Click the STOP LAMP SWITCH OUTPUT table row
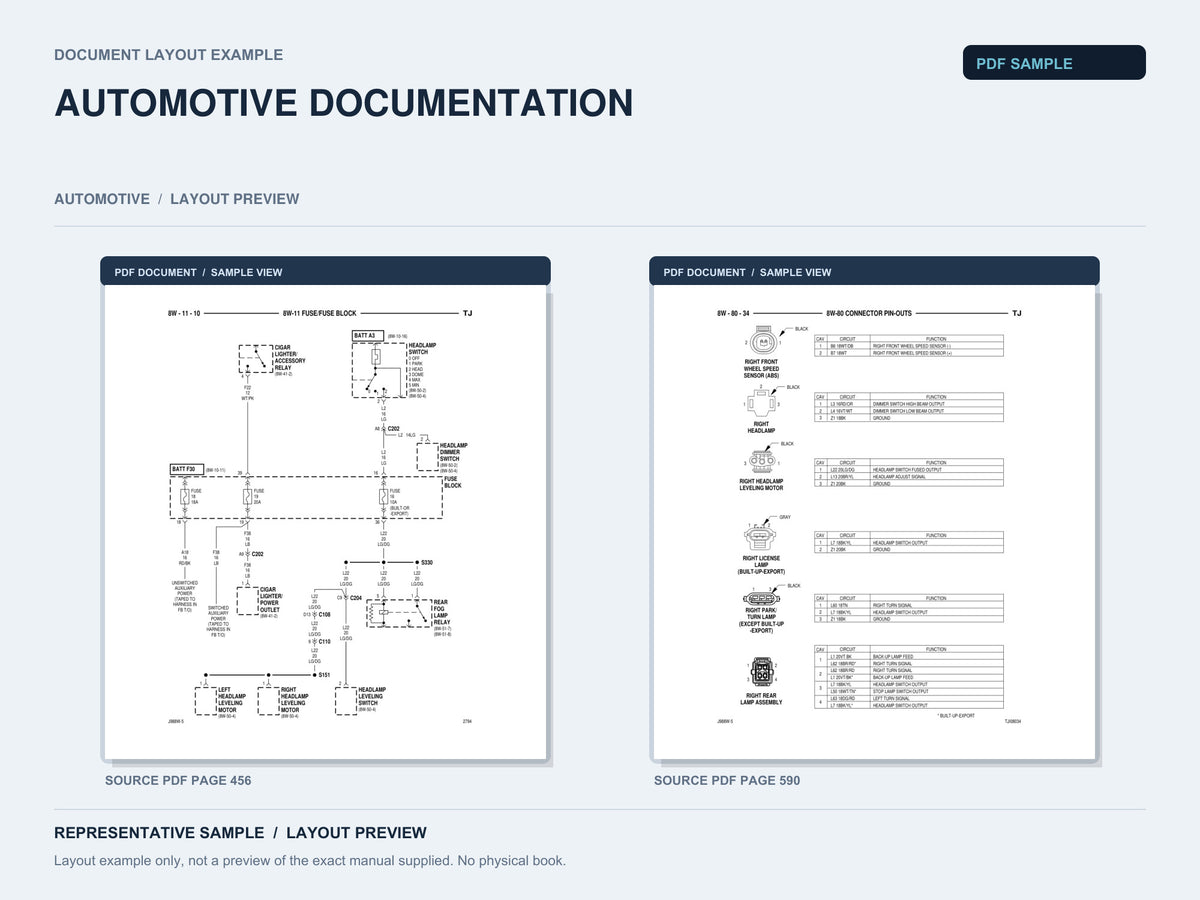This screenshot has width=1200, height=900. click(x=909, y=691)
